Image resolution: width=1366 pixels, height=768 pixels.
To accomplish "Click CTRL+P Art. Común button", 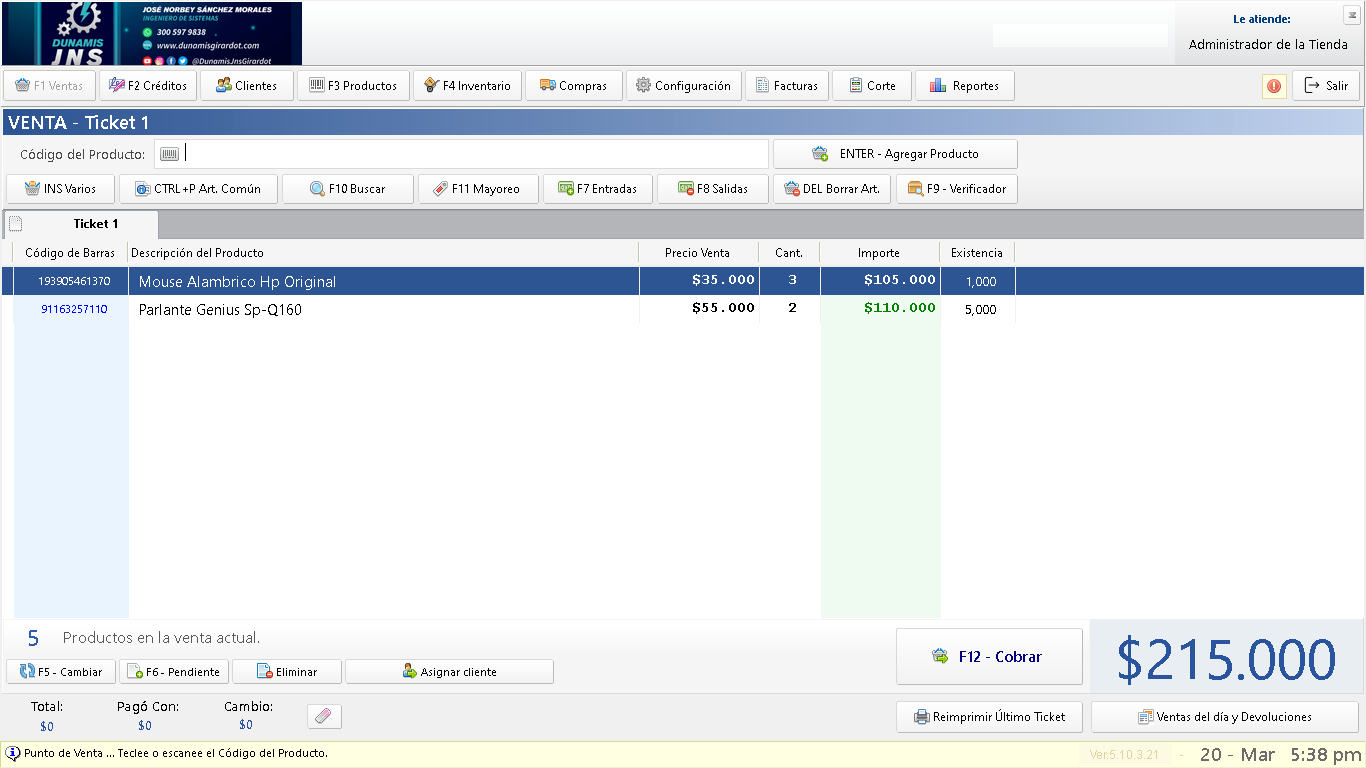I will click(198, 189).
